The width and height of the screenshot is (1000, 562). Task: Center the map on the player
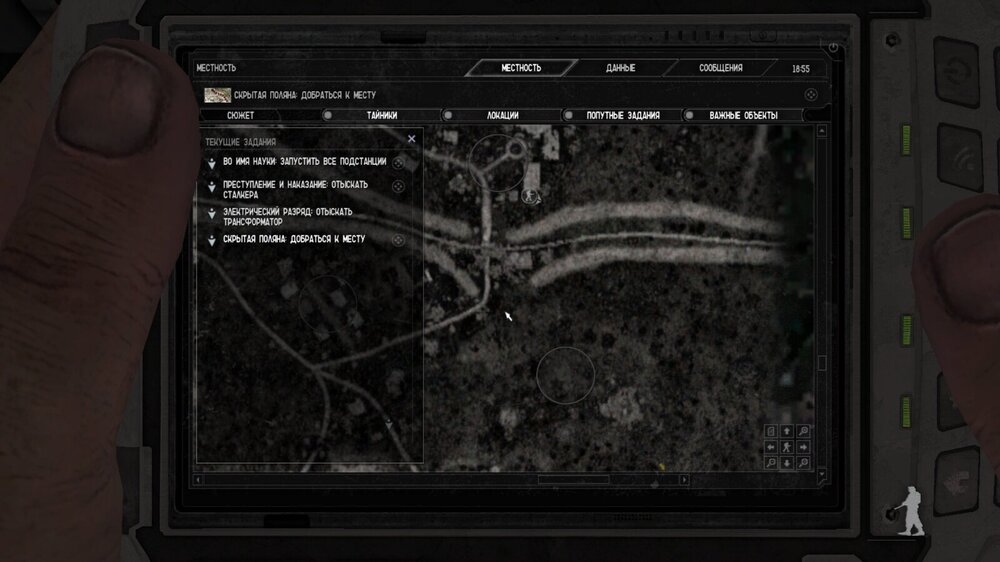[x=787, y=447]
